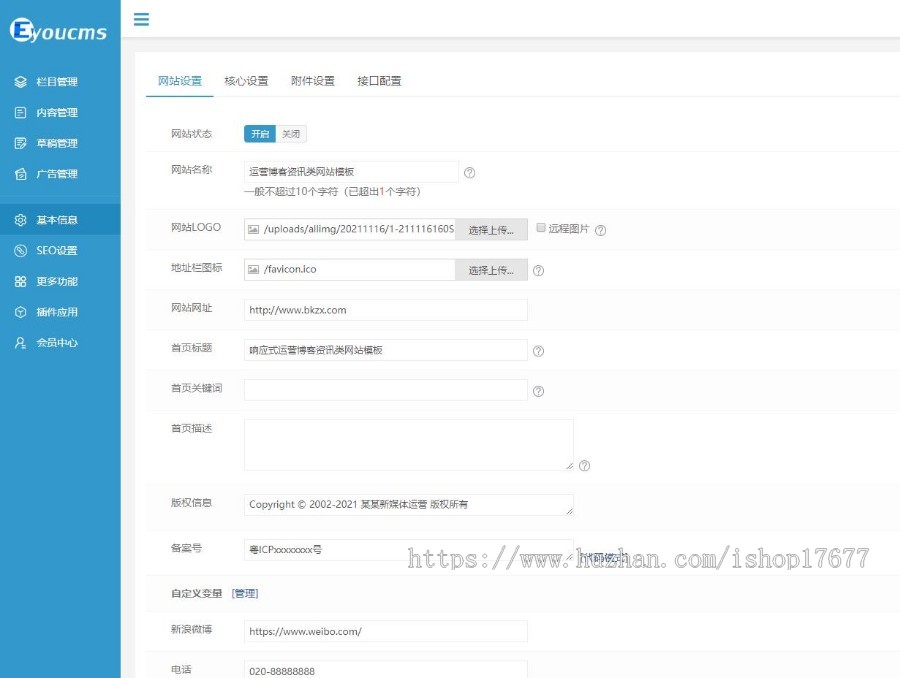Open 插件应用 in sidebar
900x678 pixels.
[60, 312]
